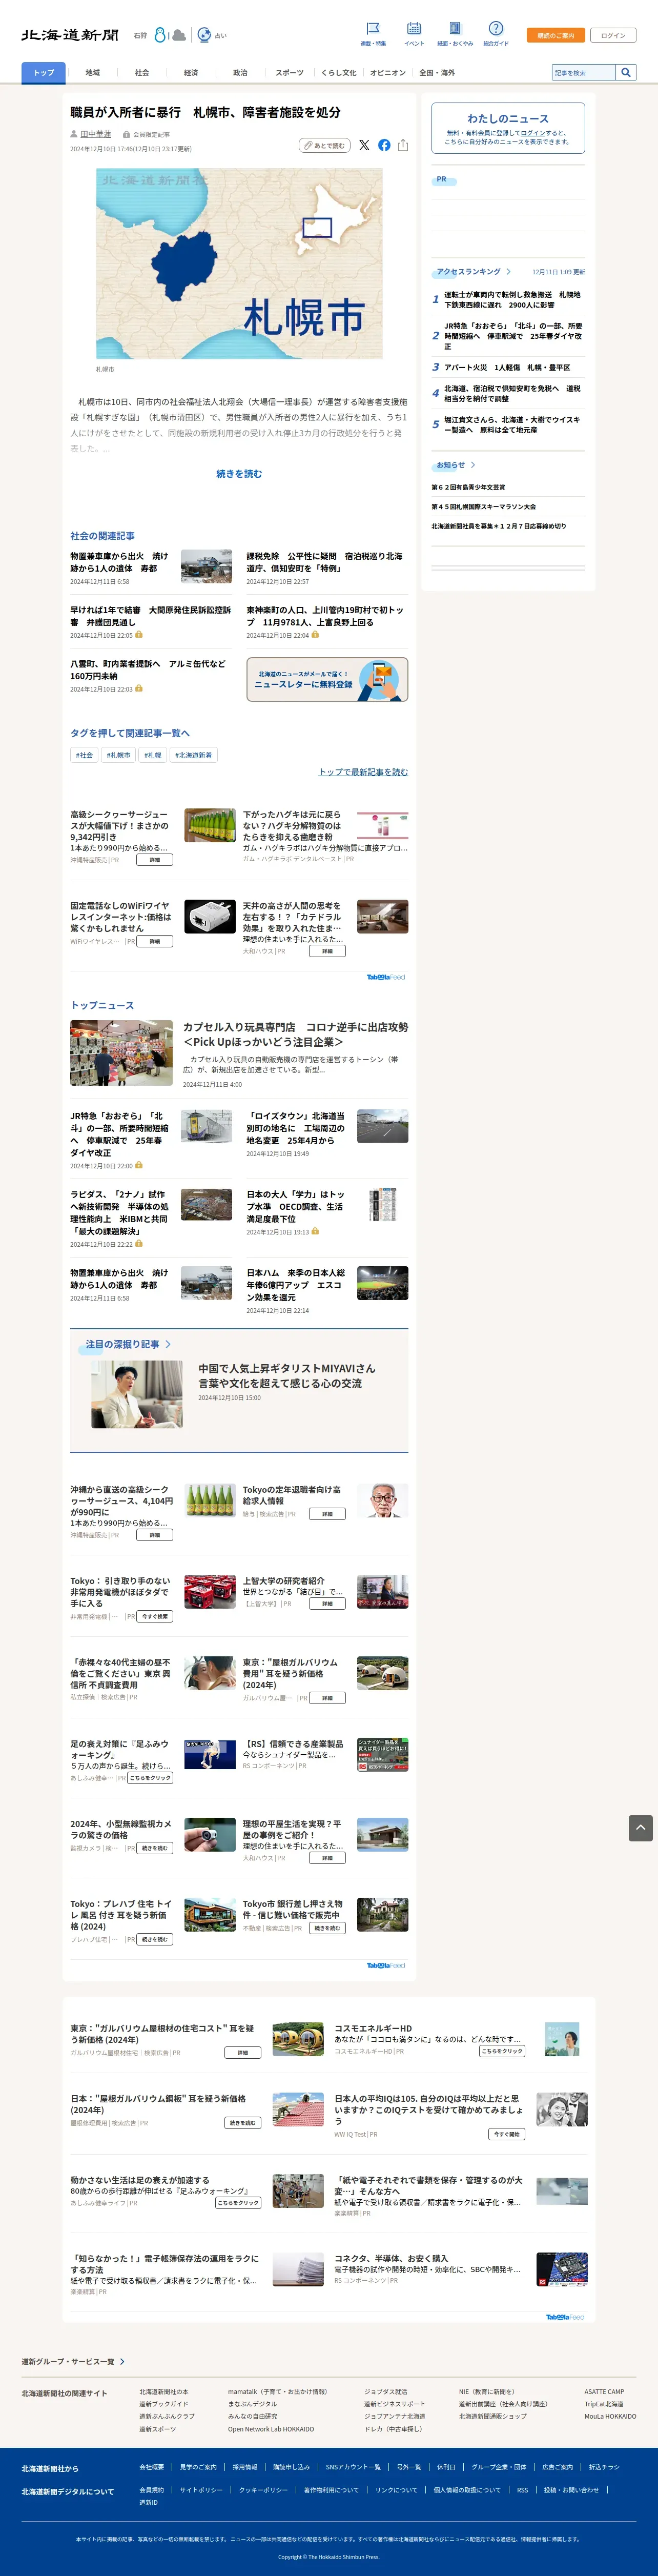Select the 社会 navigation tab
The height and width of the screenshot is (2576, 658).
click(142, 72)
